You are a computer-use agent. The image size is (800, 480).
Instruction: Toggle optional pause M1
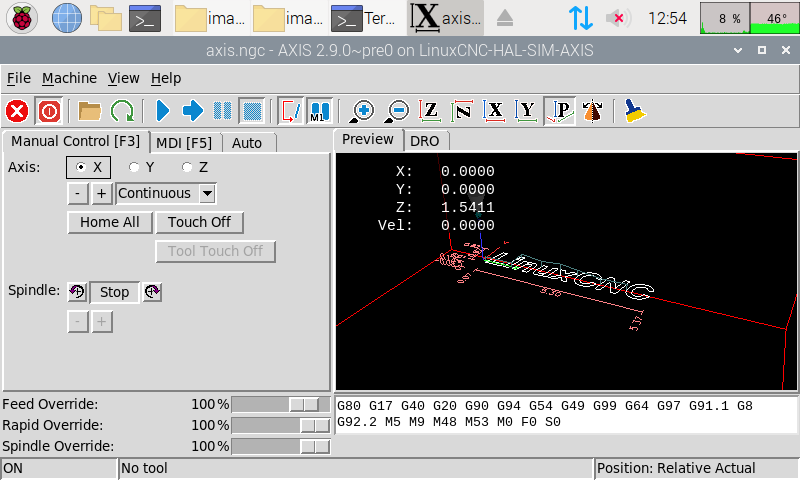pyautogui.click(x=320, y=111)
